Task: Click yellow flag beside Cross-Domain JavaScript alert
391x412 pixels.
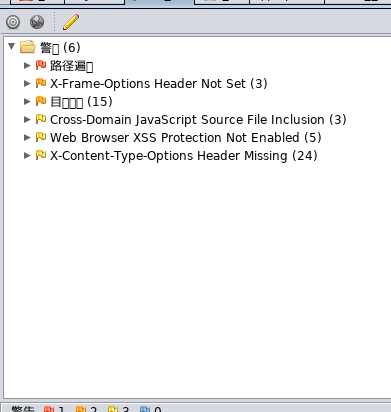Action: pyautogui.click(x=41, y=119)
